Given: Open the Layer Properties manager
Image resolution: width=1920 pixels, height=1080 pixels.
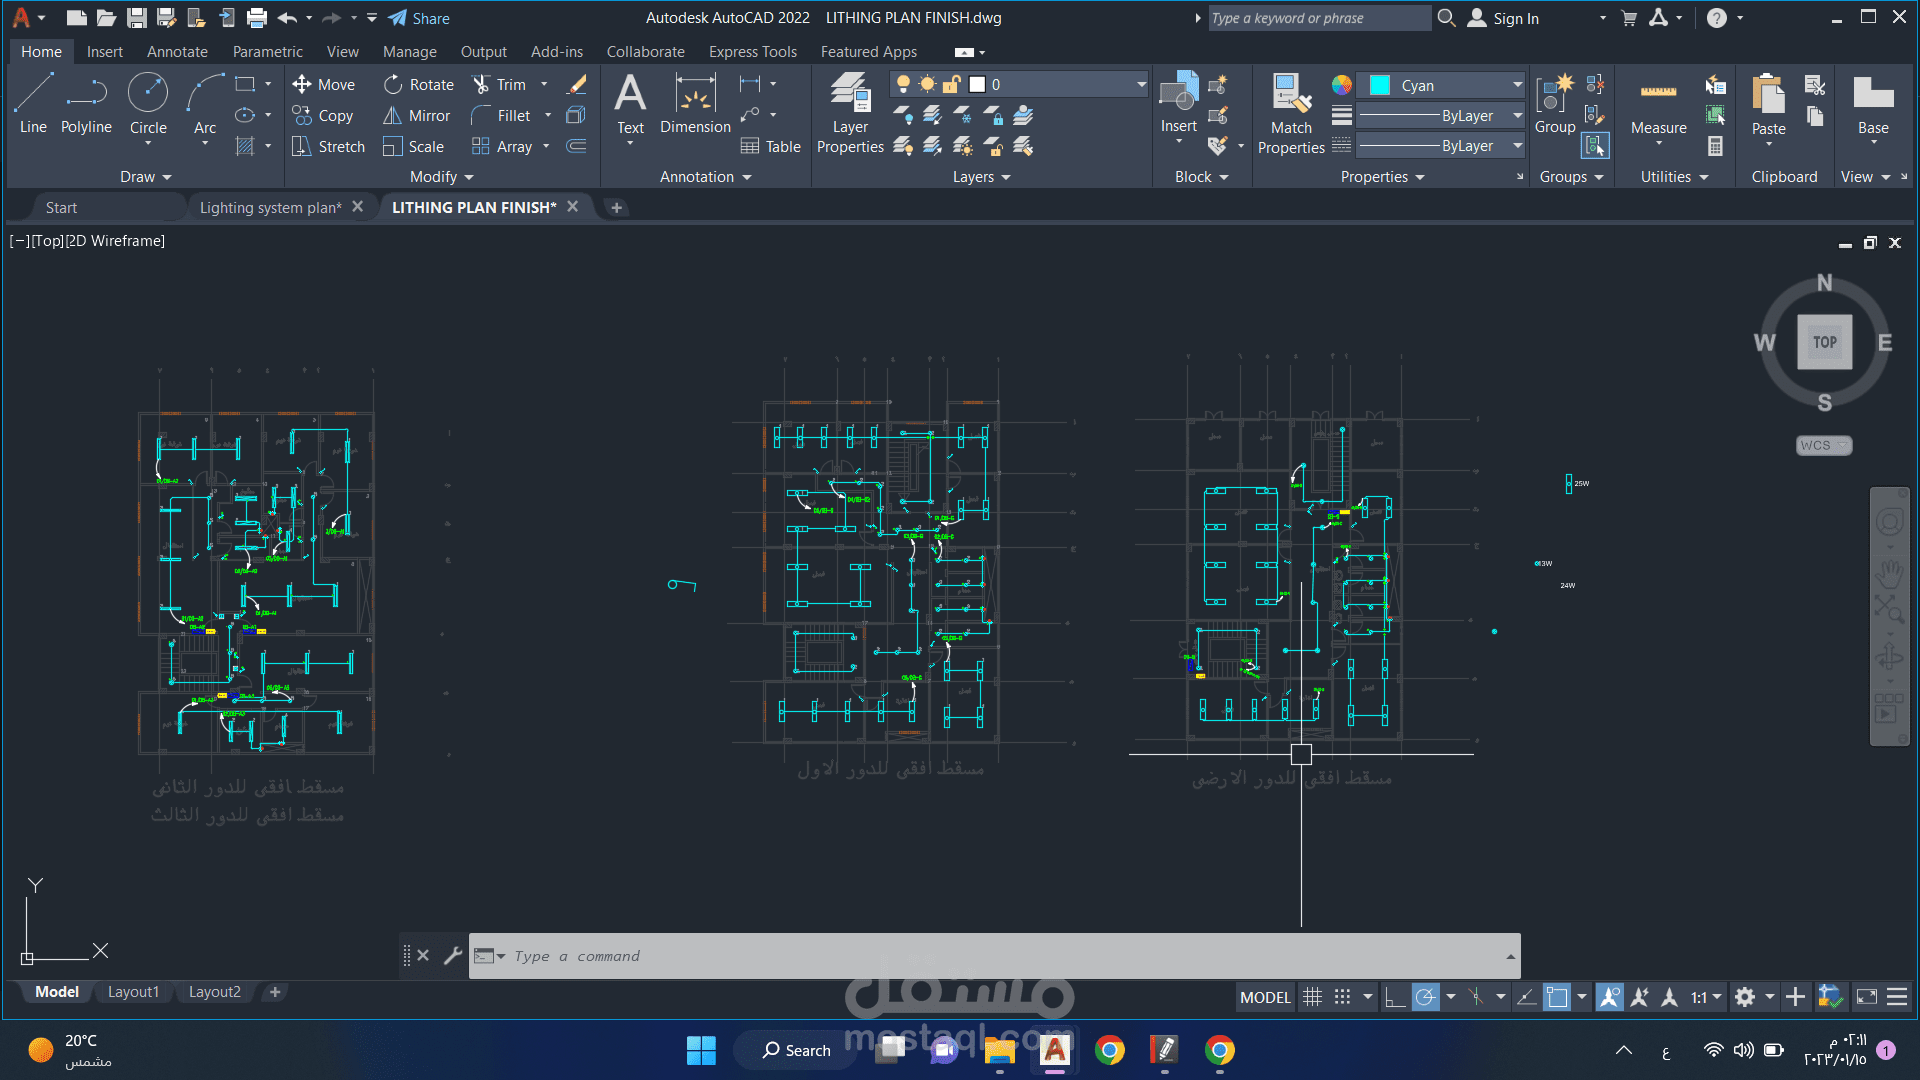Looking at the screenshot, I should (x=850, y=113).
